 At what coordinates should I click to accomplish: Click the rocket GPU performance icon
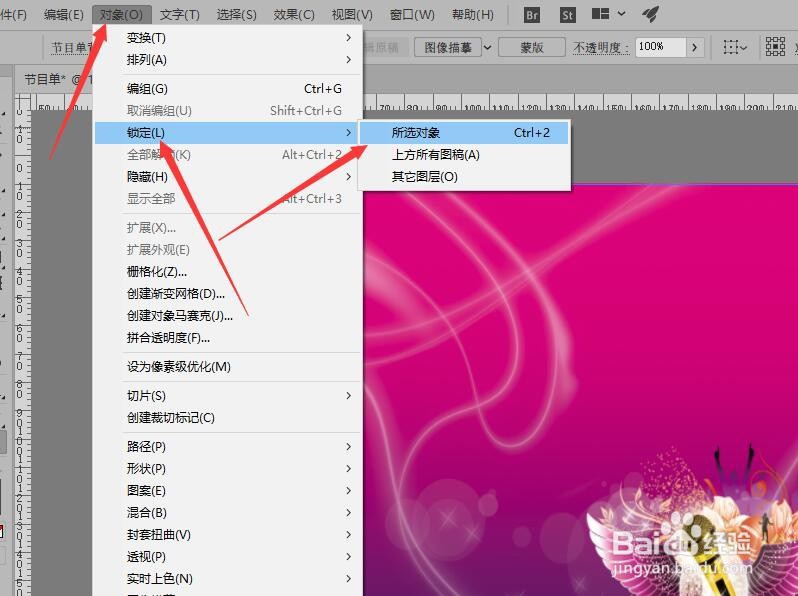(650, 14)
